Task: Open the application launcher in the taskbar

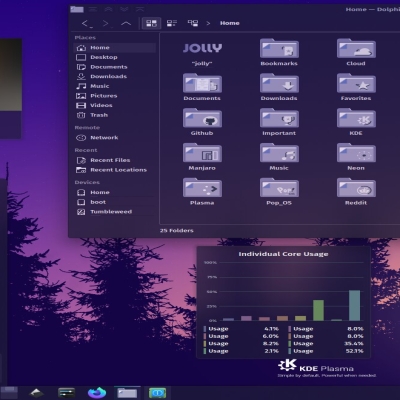Action: click(x=36, y=393)
